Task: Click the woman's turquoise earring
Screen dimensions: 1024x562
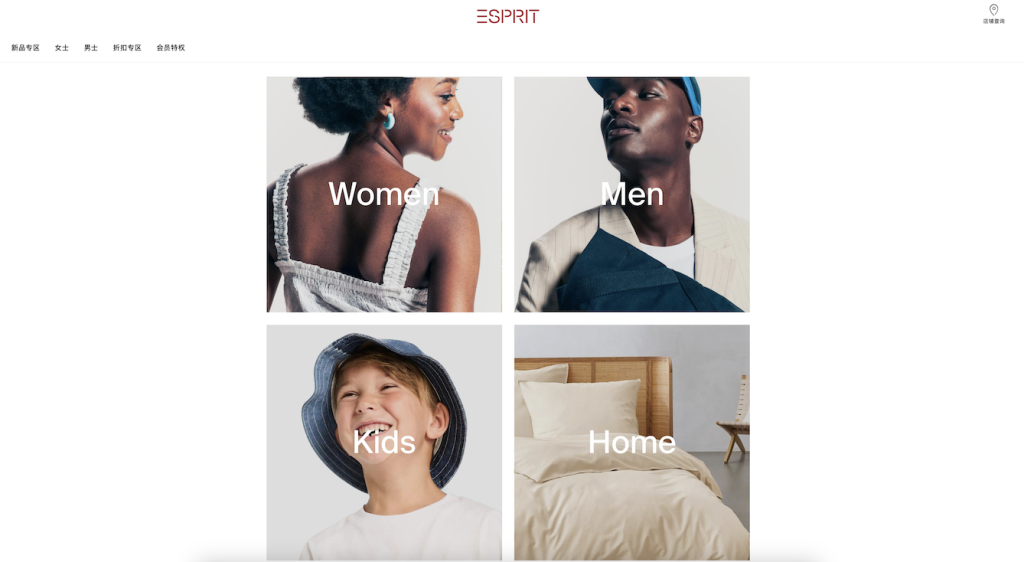Action: pyautogui.click(x=389, y=120)
